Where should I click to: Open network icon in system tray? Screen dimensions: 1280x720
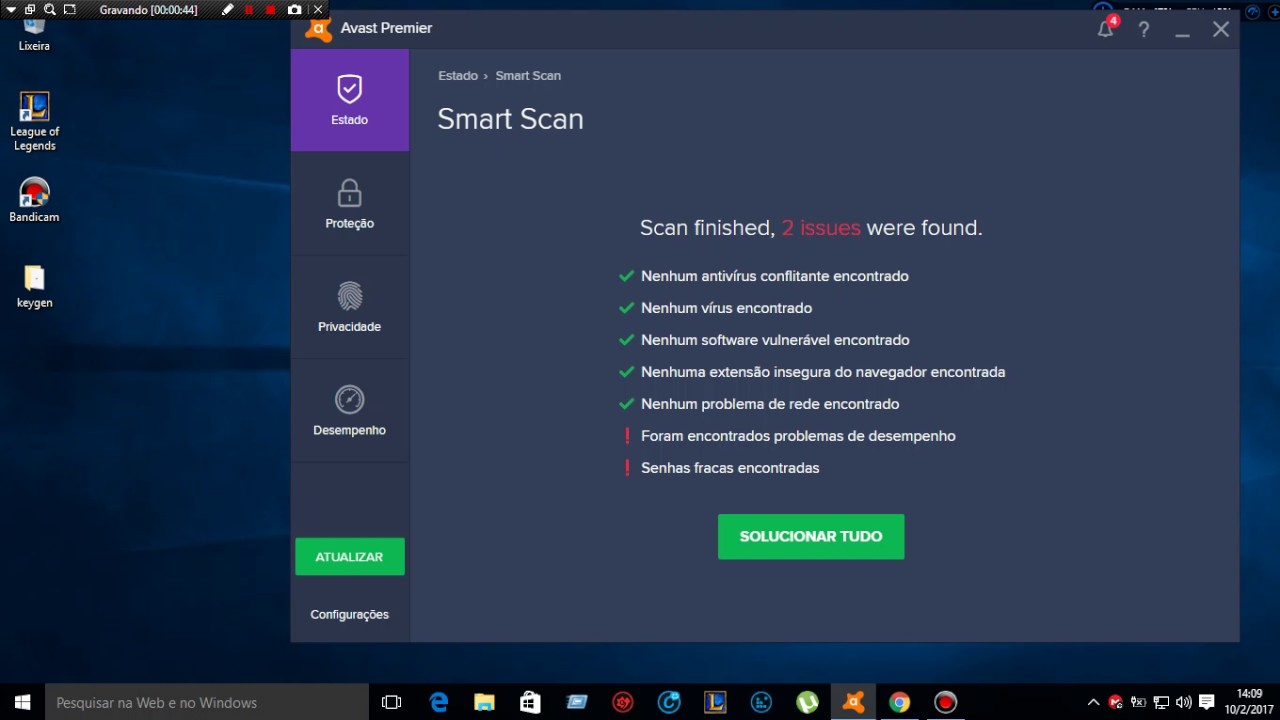(1161, 702)
